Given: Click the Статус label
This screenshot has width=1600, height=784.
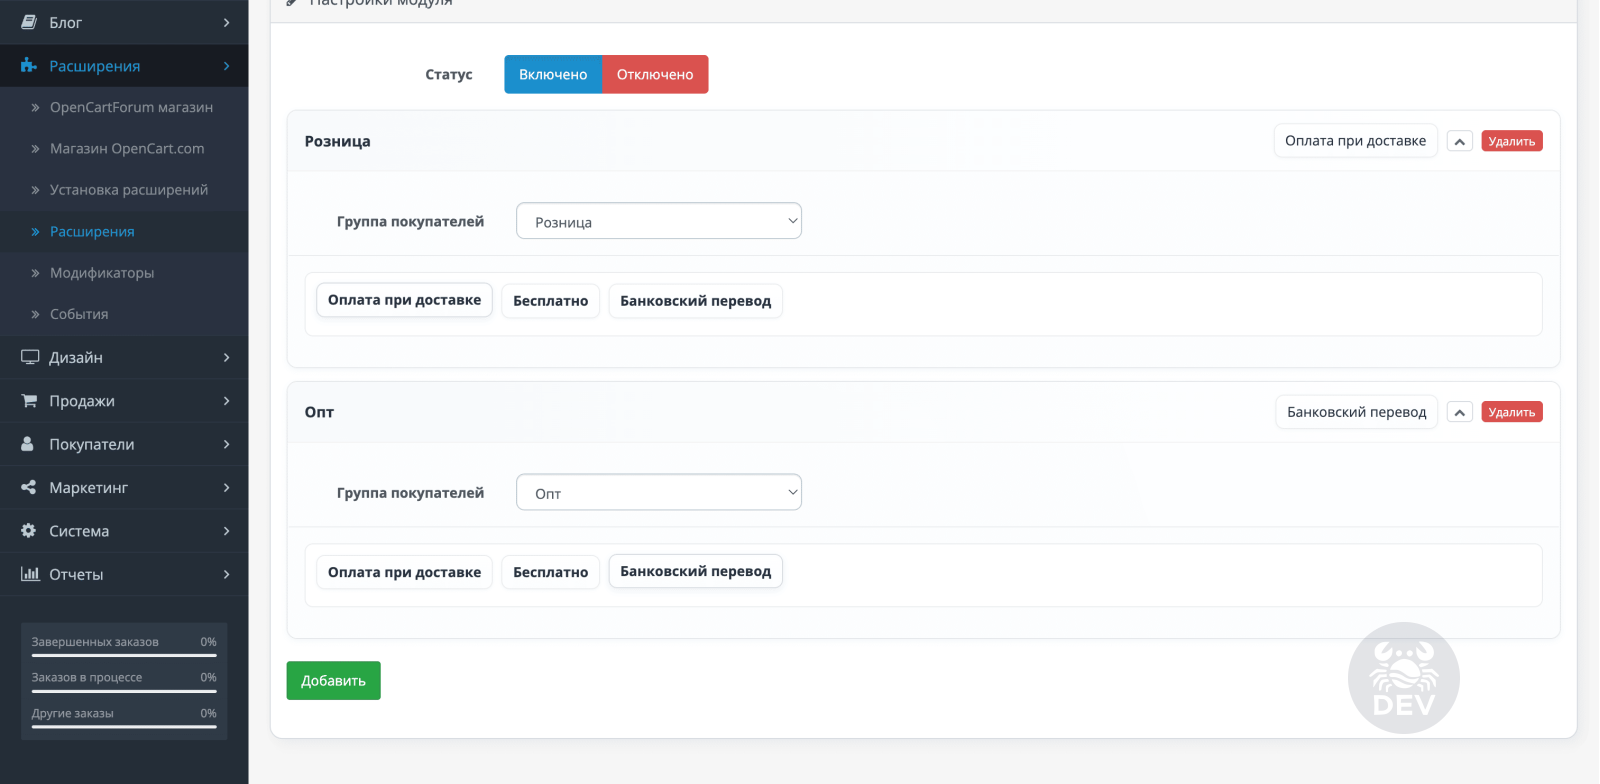Looking at the screenshot, I should [448, 74].
